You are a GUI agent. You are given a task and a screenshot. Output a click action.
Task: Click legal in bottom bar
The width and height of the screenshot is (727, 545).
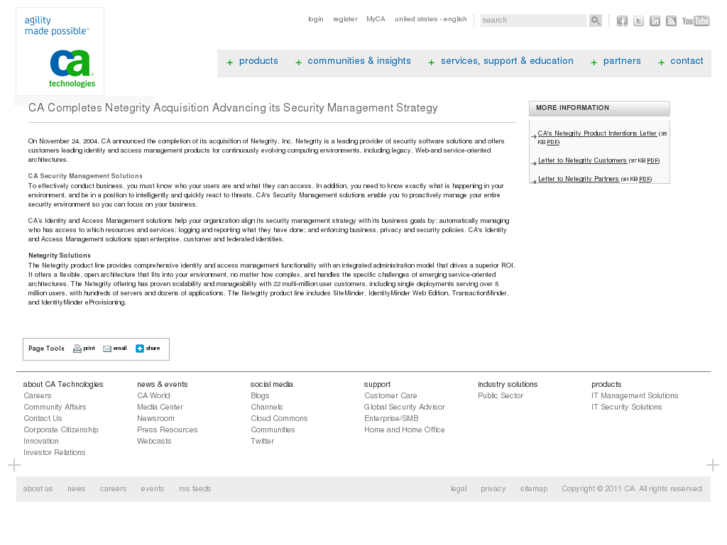pos(459,489)
